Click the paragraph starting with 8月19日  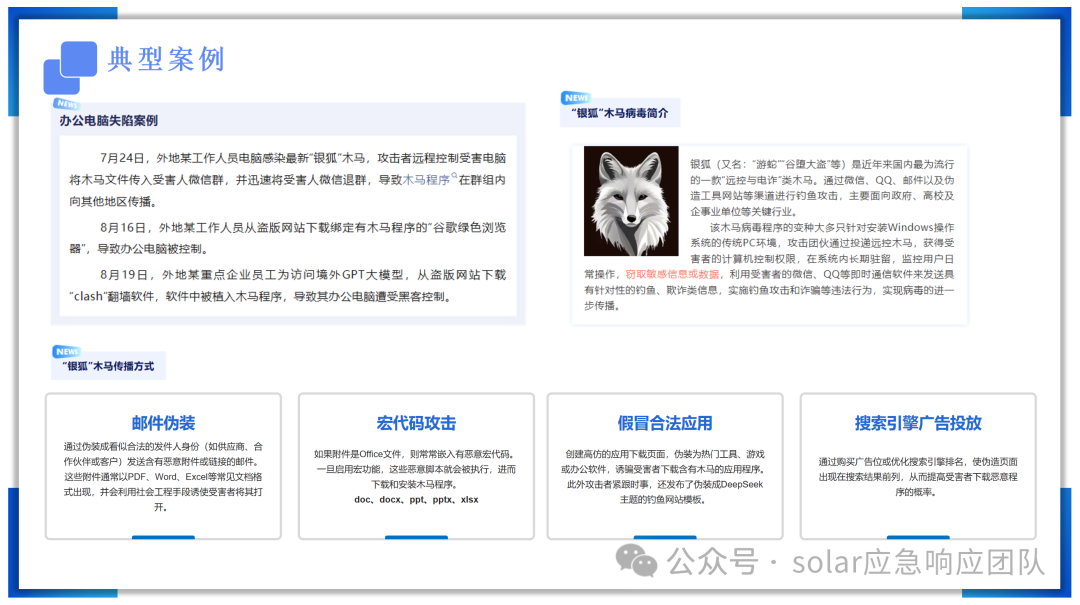coord(288,285)
